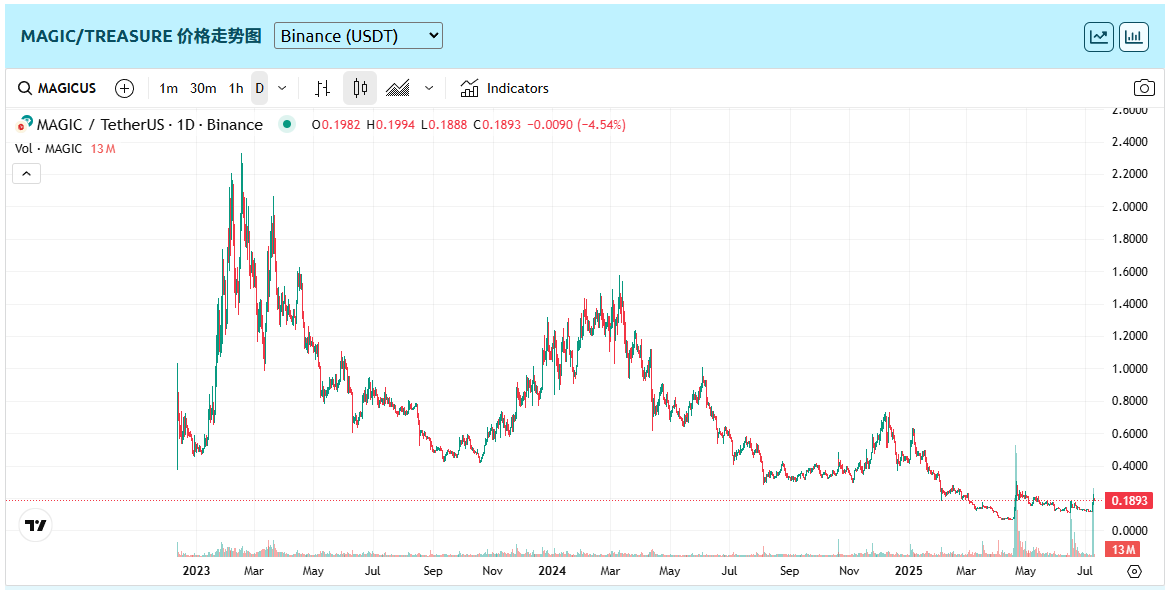The image size is (1170, 590).
Task: Collapse the chart legend with caret button
Action: [x=27, y=174]
